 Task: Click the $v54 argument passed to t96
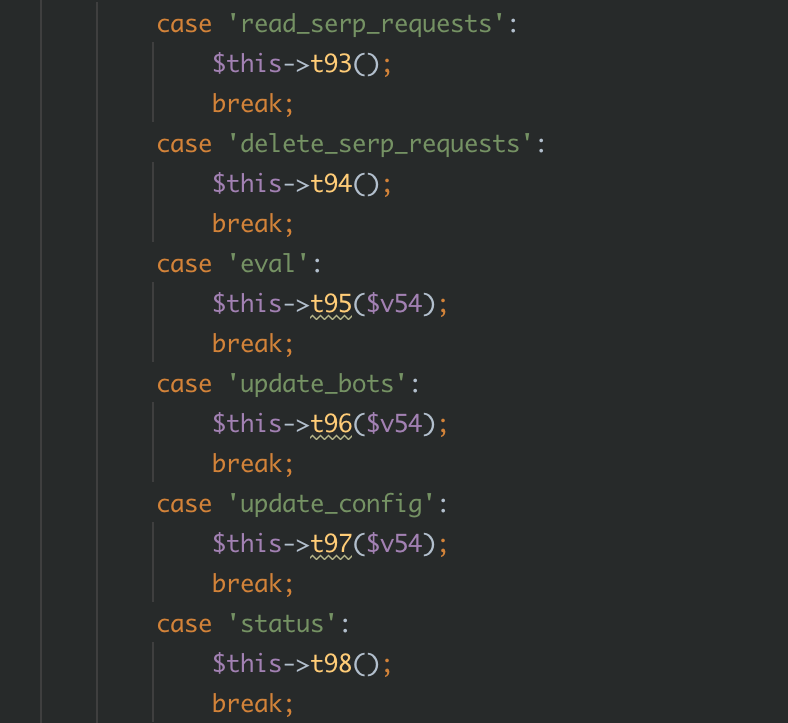(394, 424)
